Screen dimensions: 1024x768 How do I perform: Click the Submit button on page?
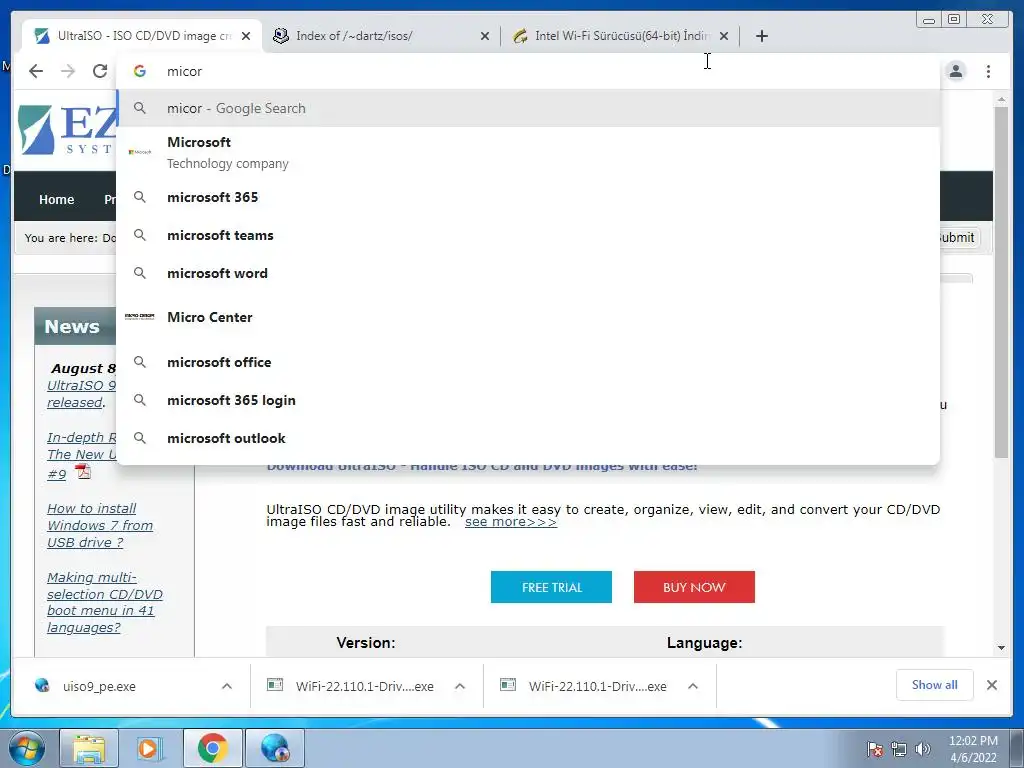pos(957,238)
